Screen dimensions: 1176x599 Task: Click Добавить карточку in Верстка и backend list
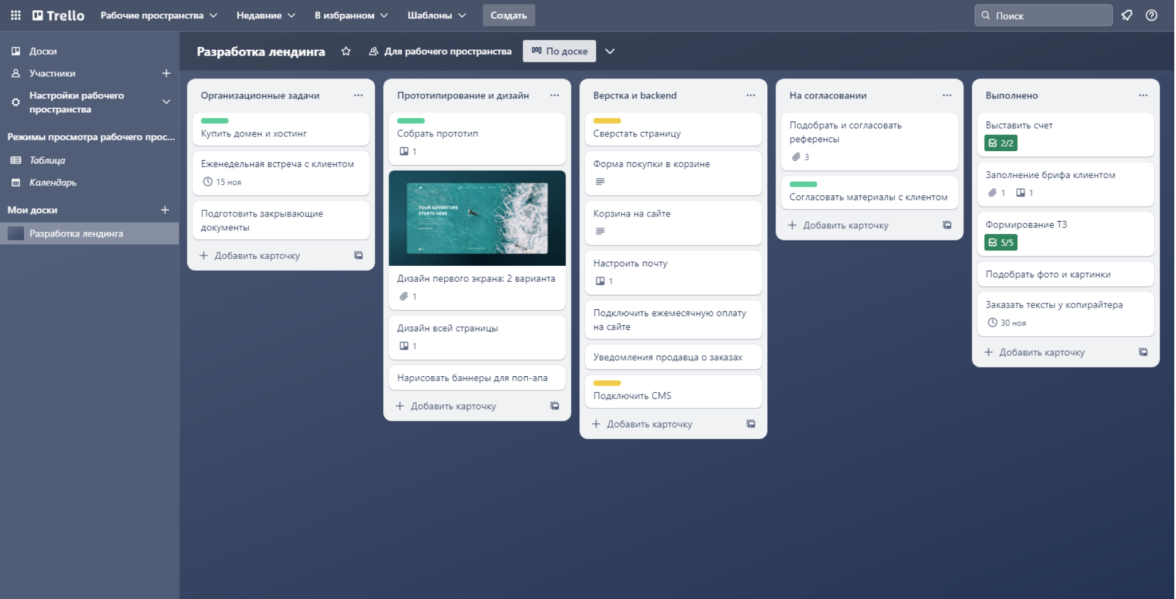pyautogui.click(x=649, y=424)
